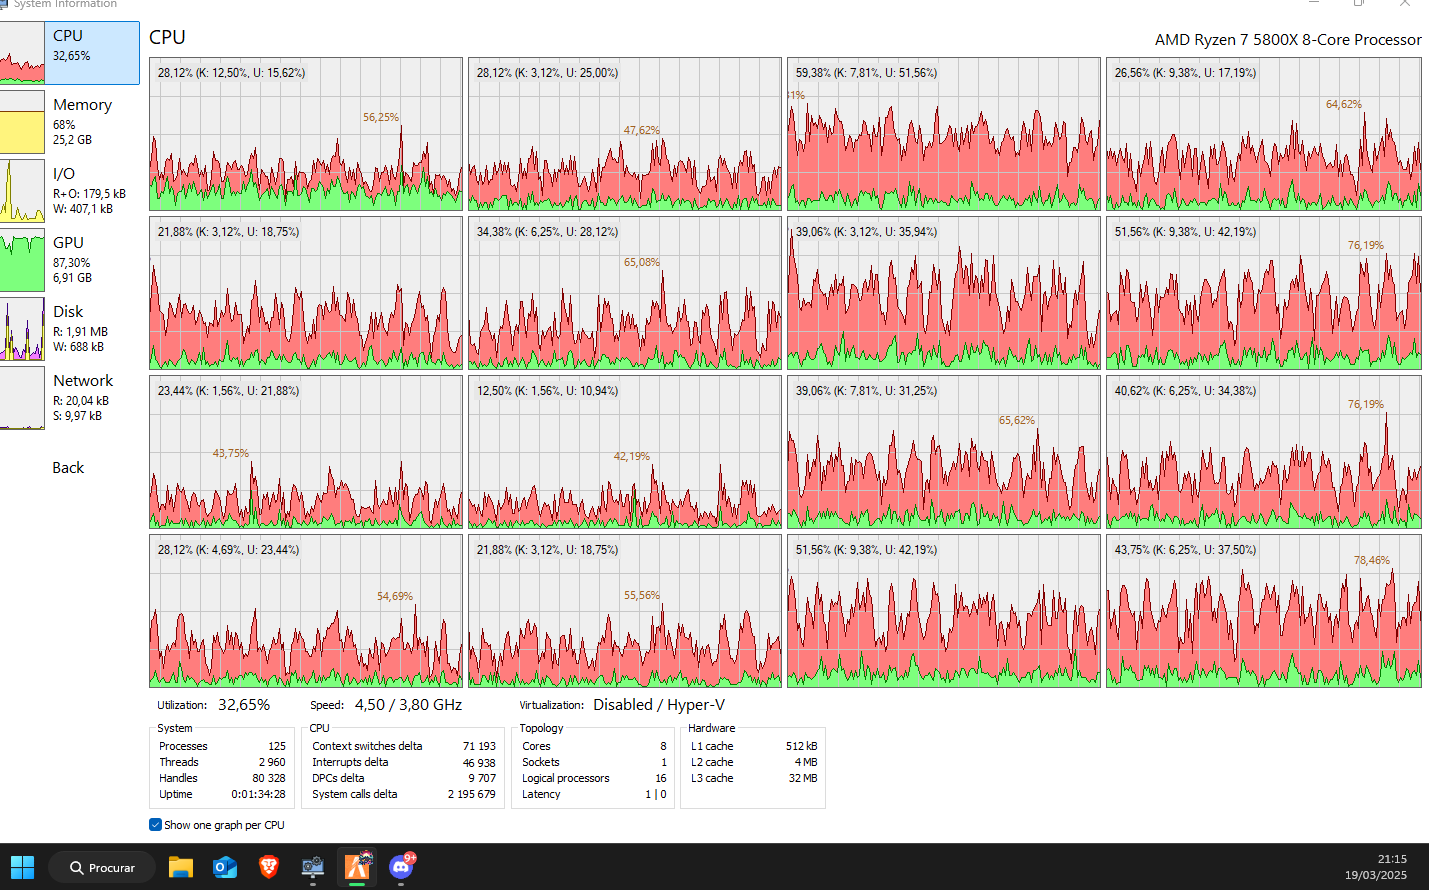Click the DPCs delta value 9 707

point(482,778)
